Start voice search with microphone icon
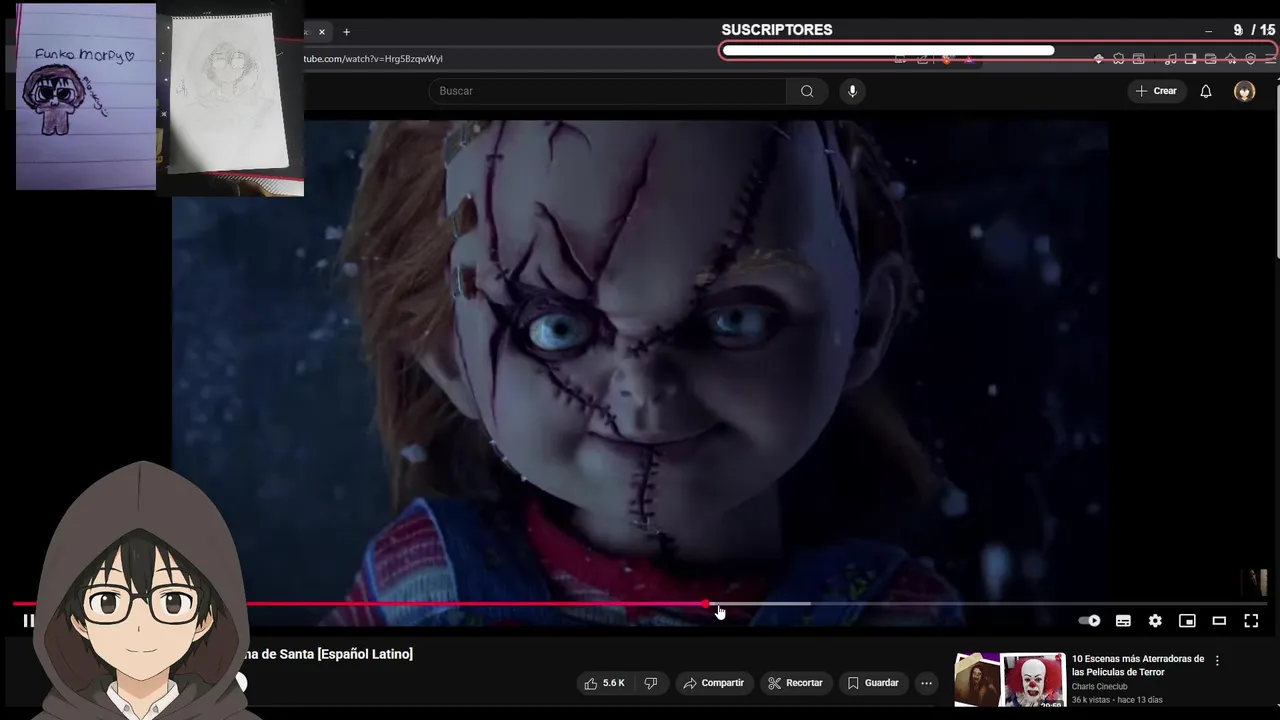 [852, 91]
